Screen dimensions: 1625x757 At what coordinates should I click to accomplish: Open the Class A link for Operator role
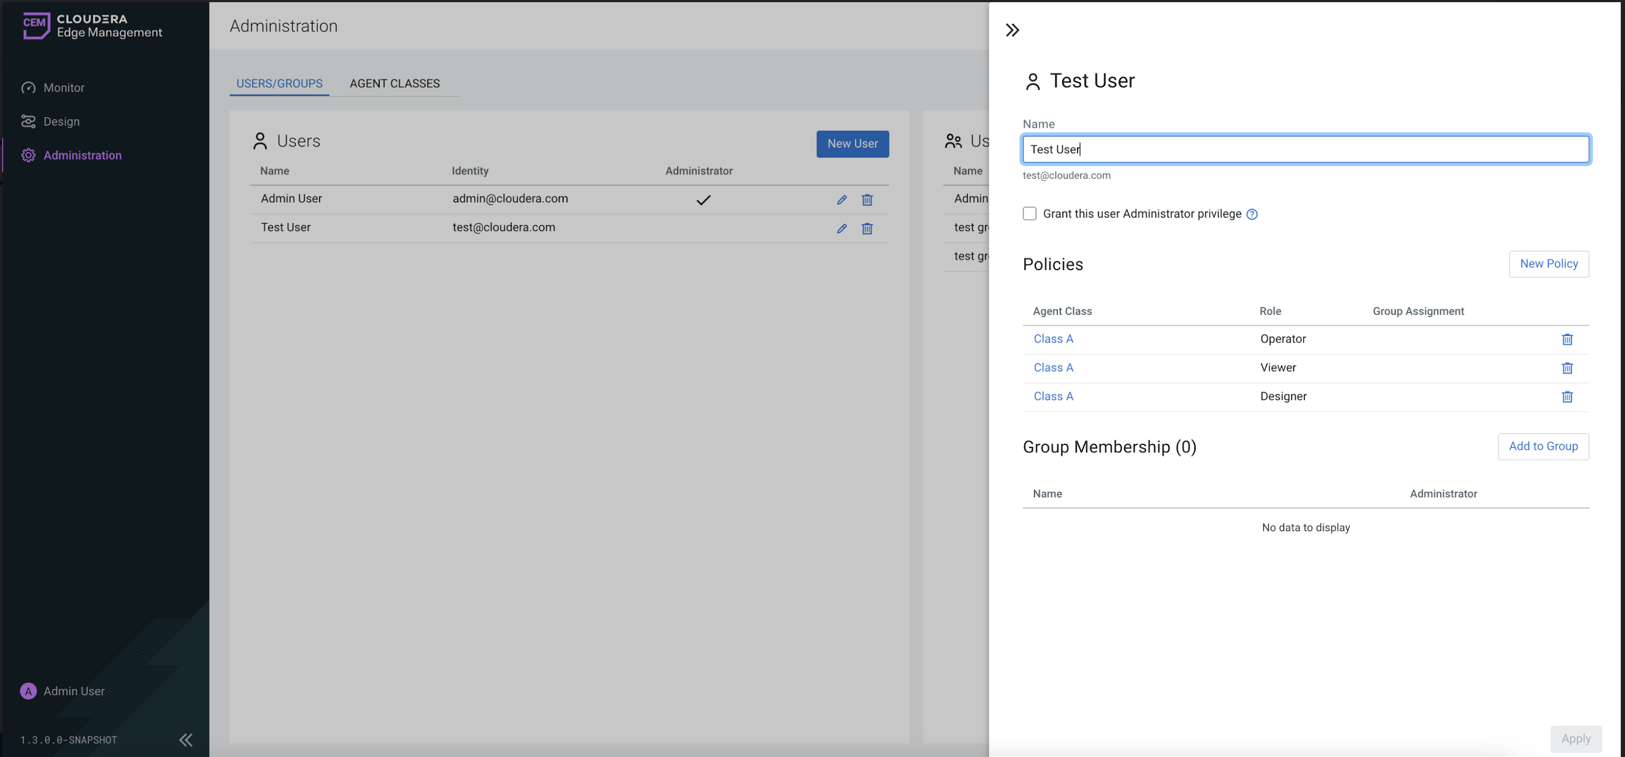pos(1053,339)
